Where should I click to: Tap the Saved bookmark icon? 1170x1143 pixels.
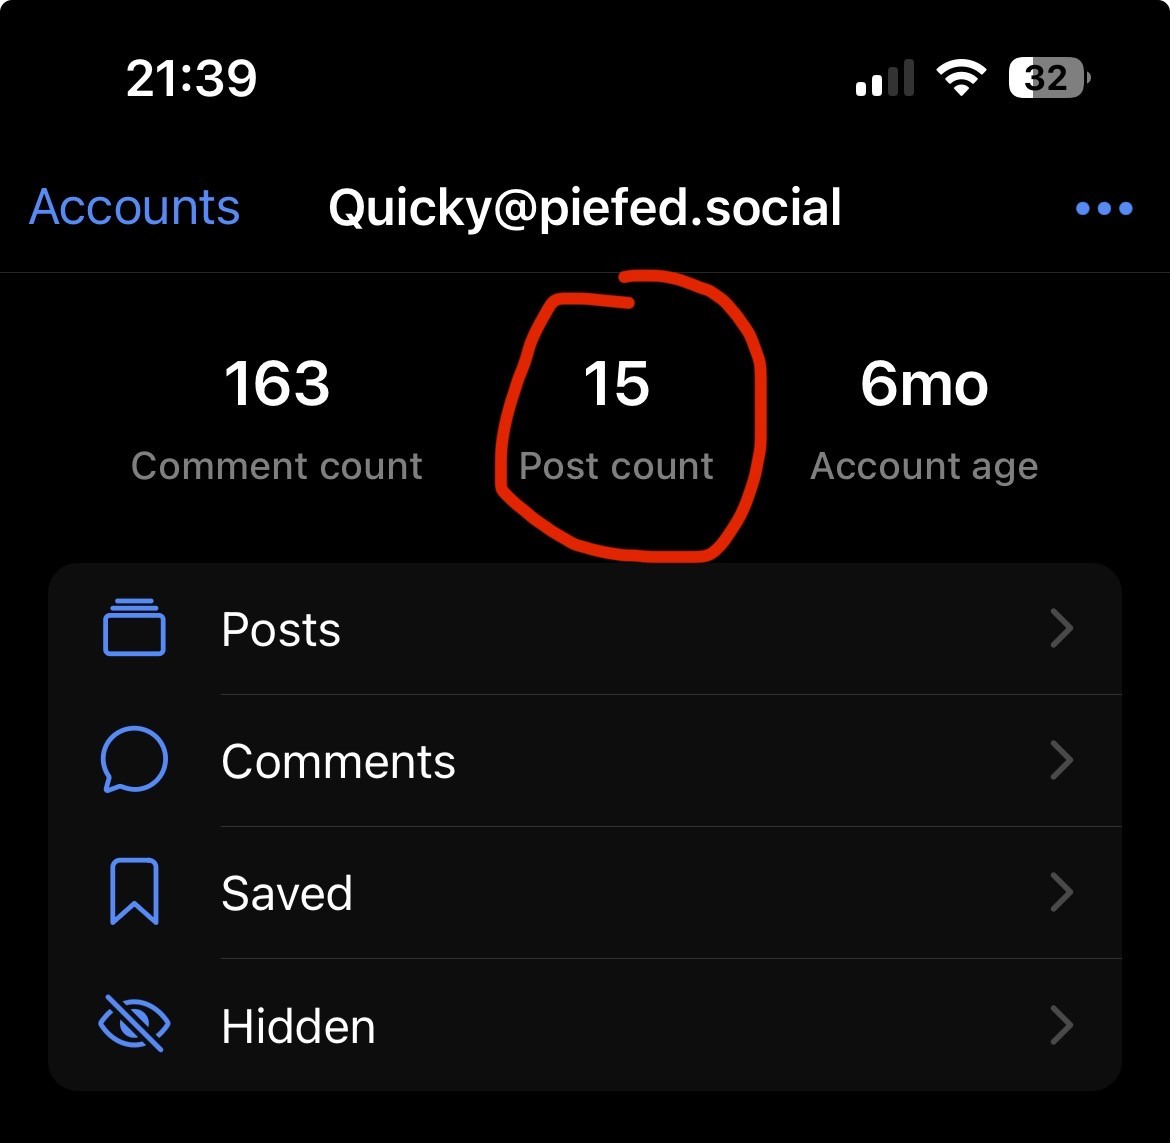pyautogui.click(x=134, y=892)
